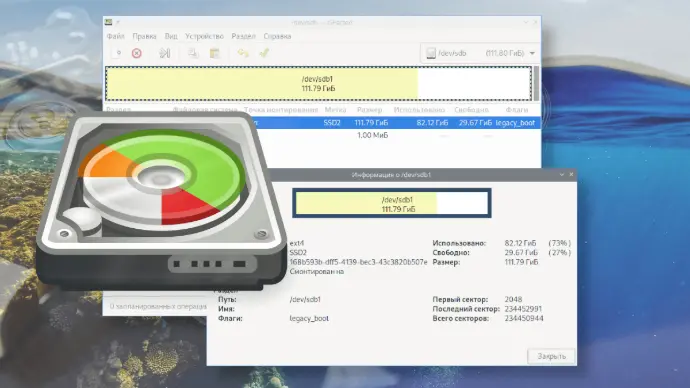Click the Закрыть button in info dialog
The image size is (690, 388).
[x=551, y=356]
